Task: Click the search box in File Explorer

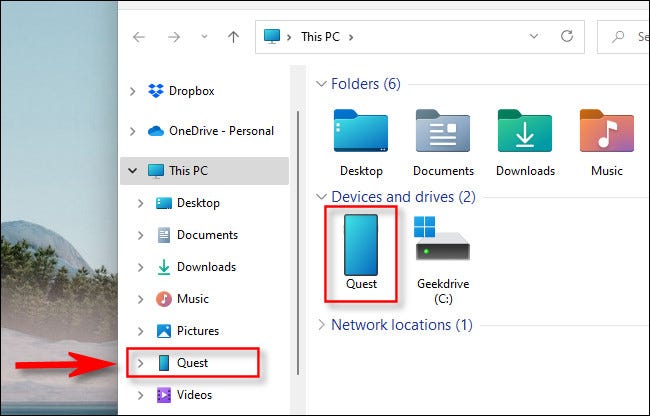Action: click(x=625, y=37)
